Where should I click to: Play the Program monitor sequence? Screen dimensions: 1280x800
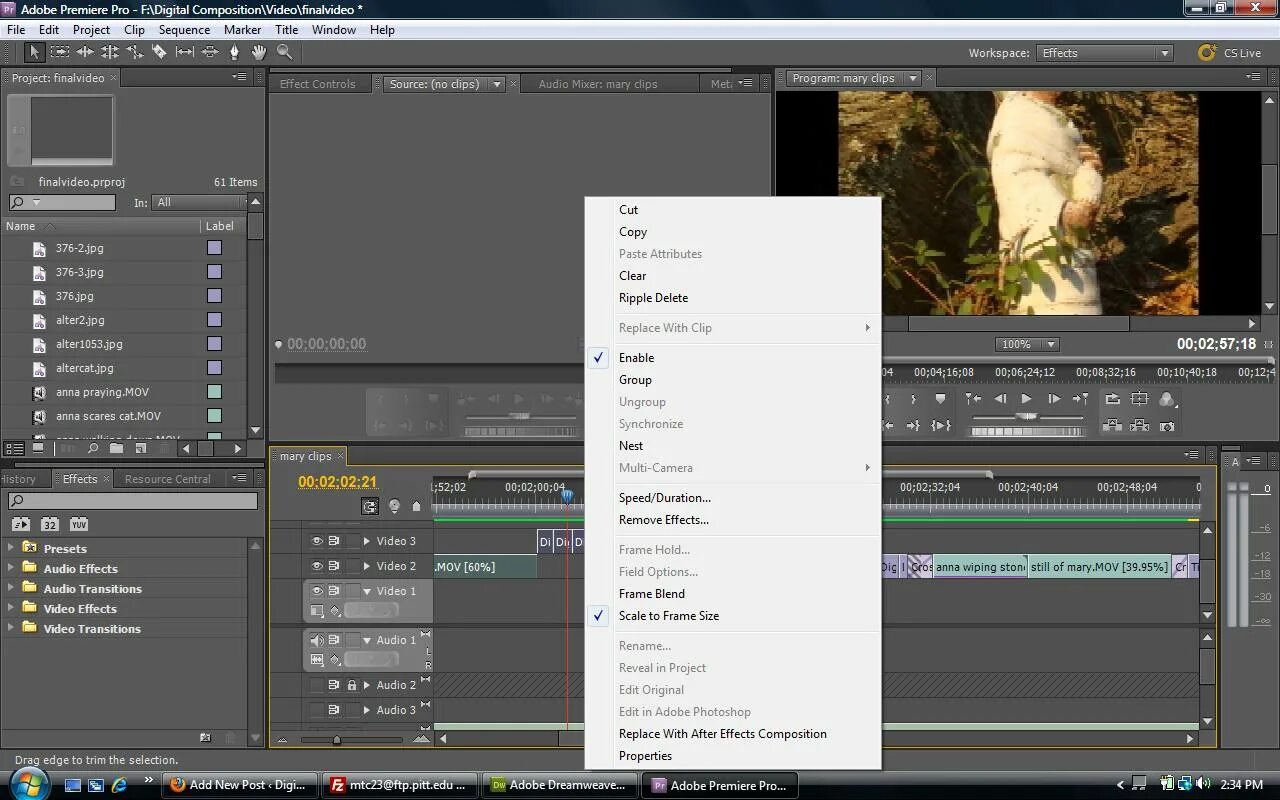(1026, 399)
